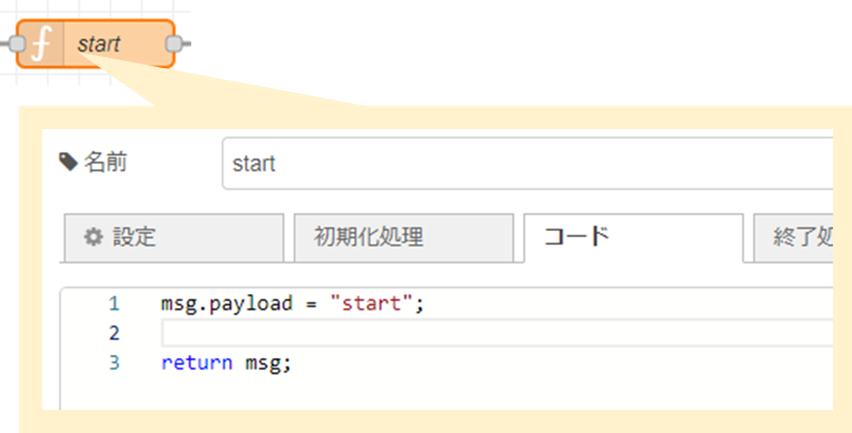Image resolution: width=852 pixels, height=433 pixels.
Task: Switch to the 初期化処理 tab
Action: click(404, 237)
